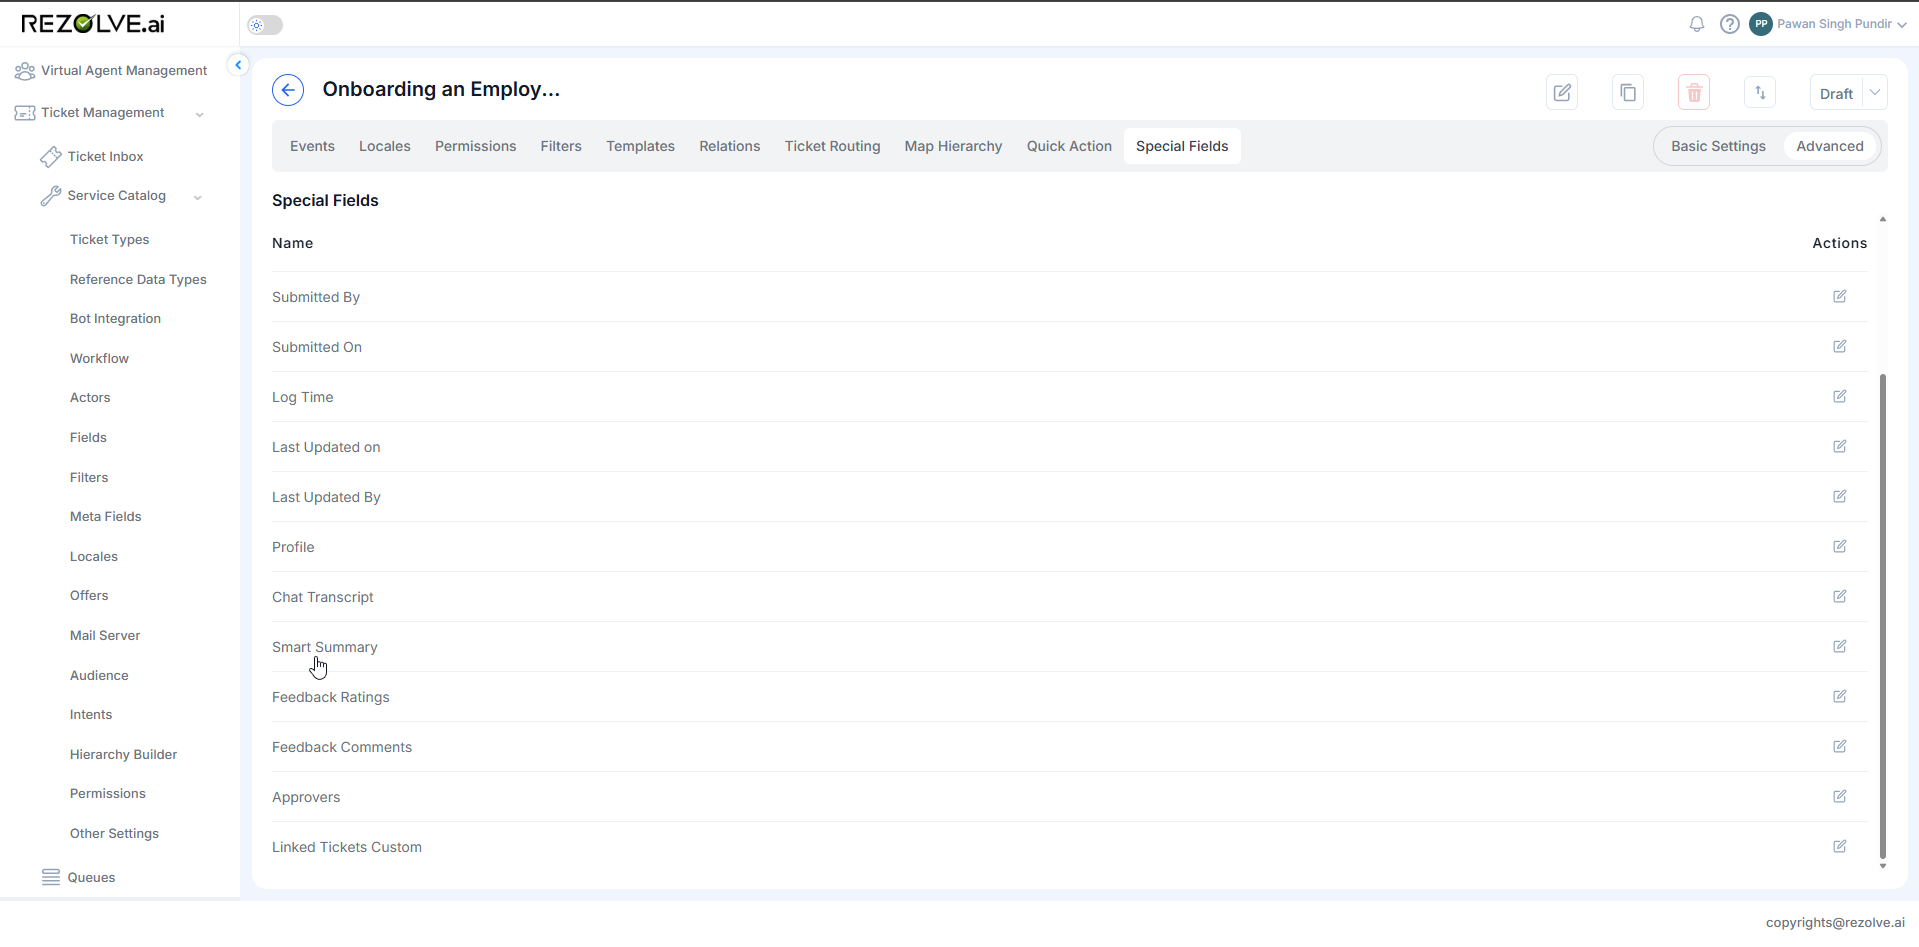Edit the Feedback Ratings field

coord(1840,696)
